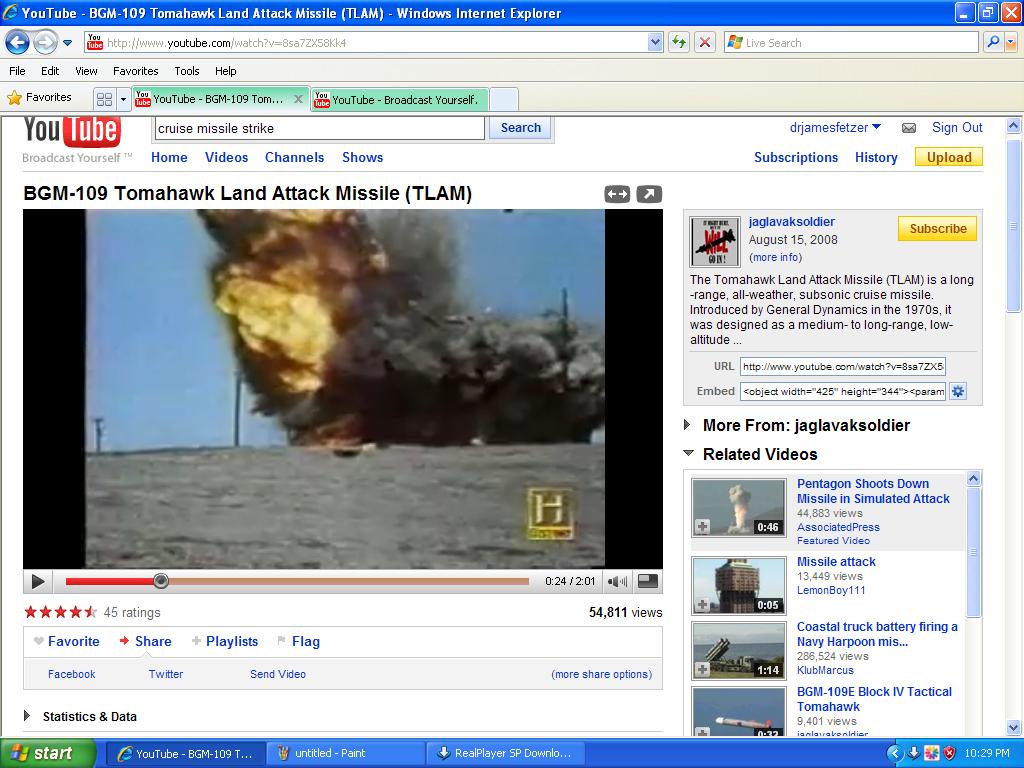1024x768 pixels.
Task: Click the Live Search magnifier icon
Action: point(993,42)
